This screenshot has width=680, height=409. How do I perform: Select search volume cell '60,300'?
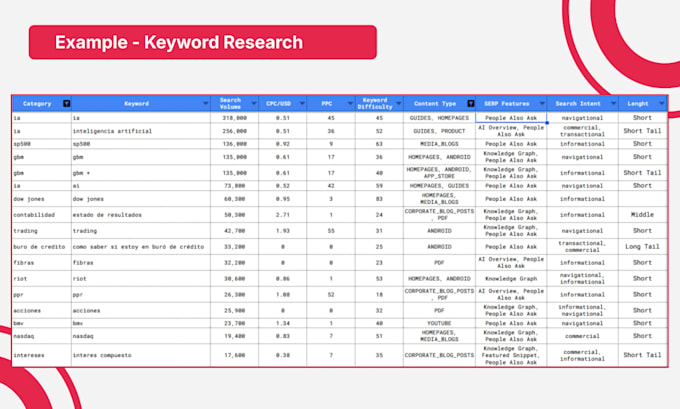click(235, 199)
